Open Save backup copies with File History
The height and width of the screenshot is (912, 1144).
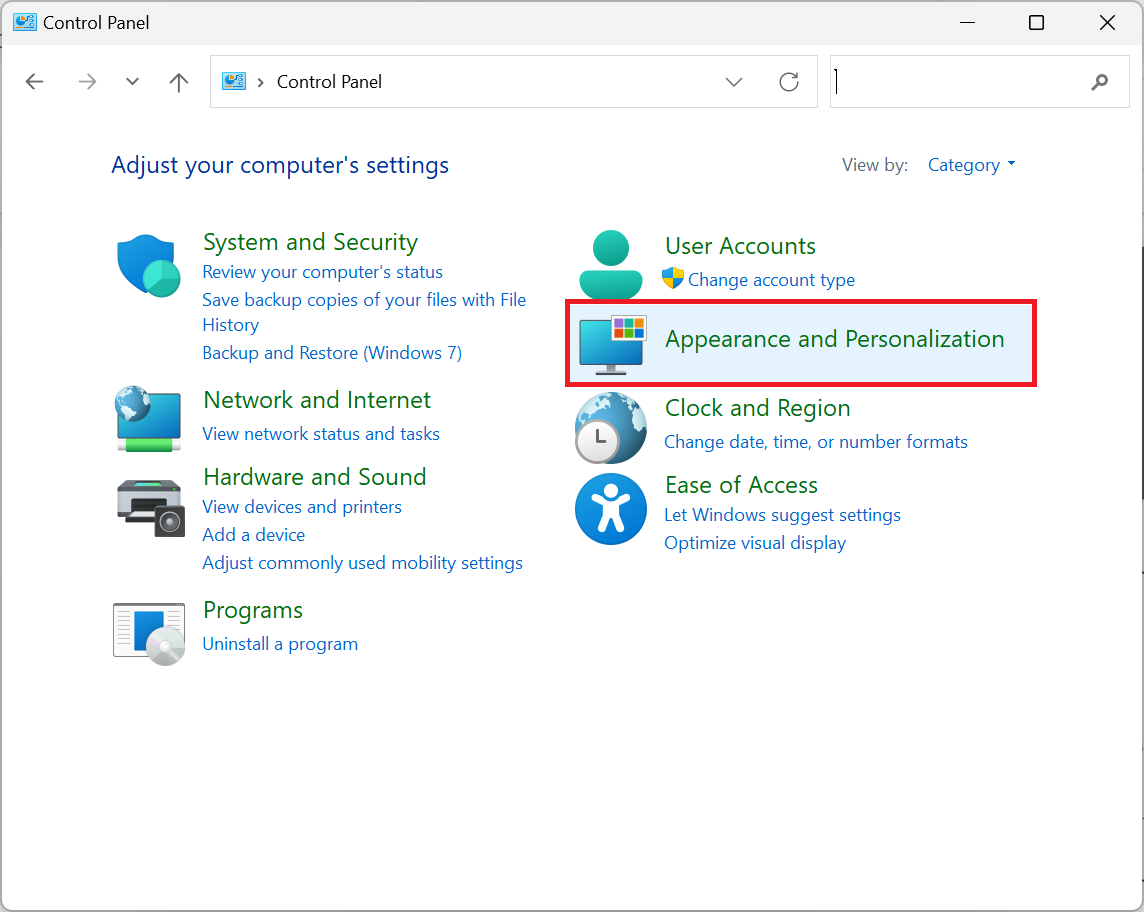click(x=364, y=312)
